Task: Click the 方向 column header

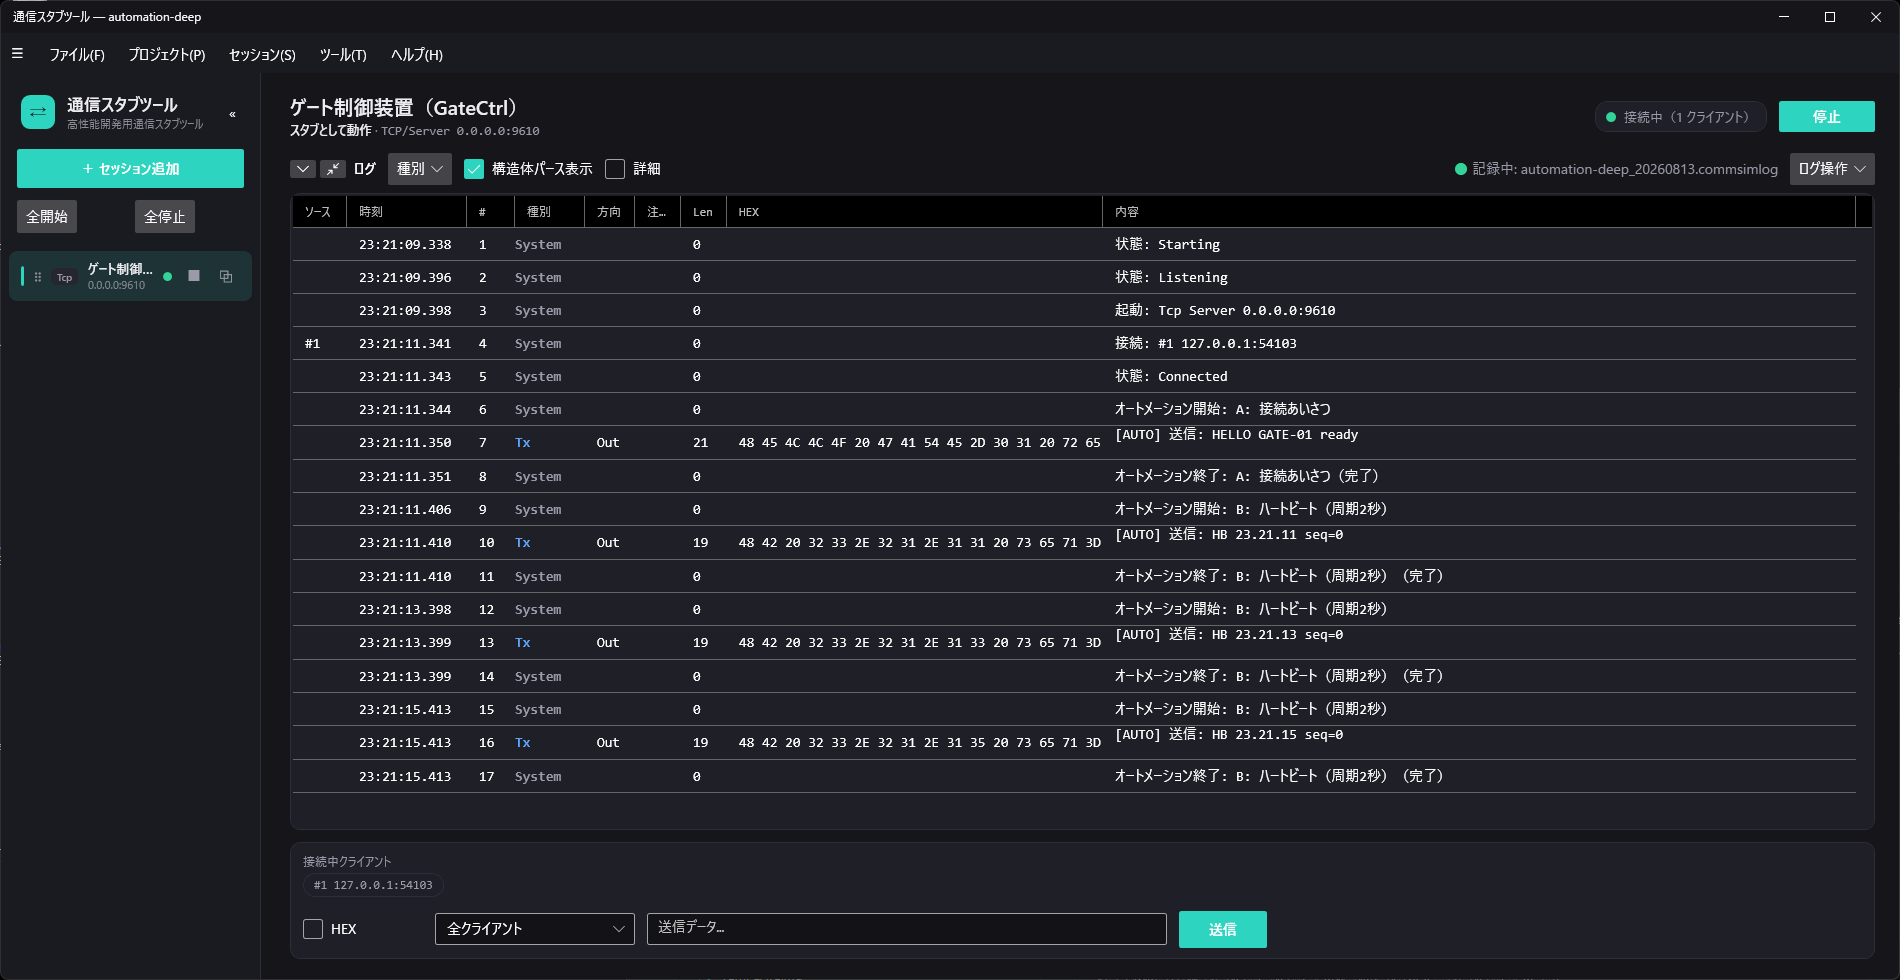Action: [609, 212]
